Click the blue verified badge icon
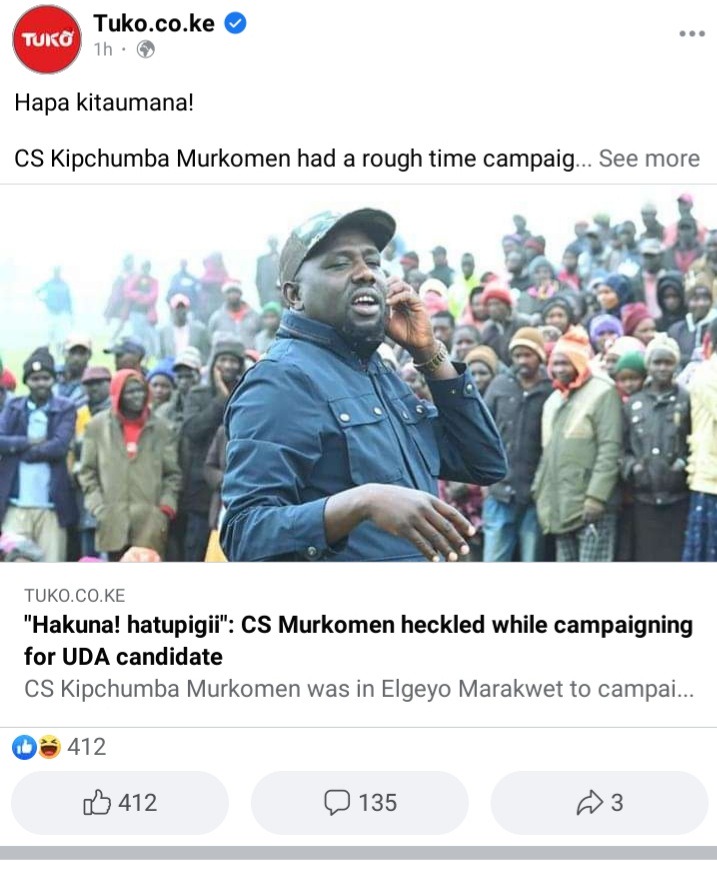Image resolution: width=717 pixels, height=869 pixels. tap(235, 23)
